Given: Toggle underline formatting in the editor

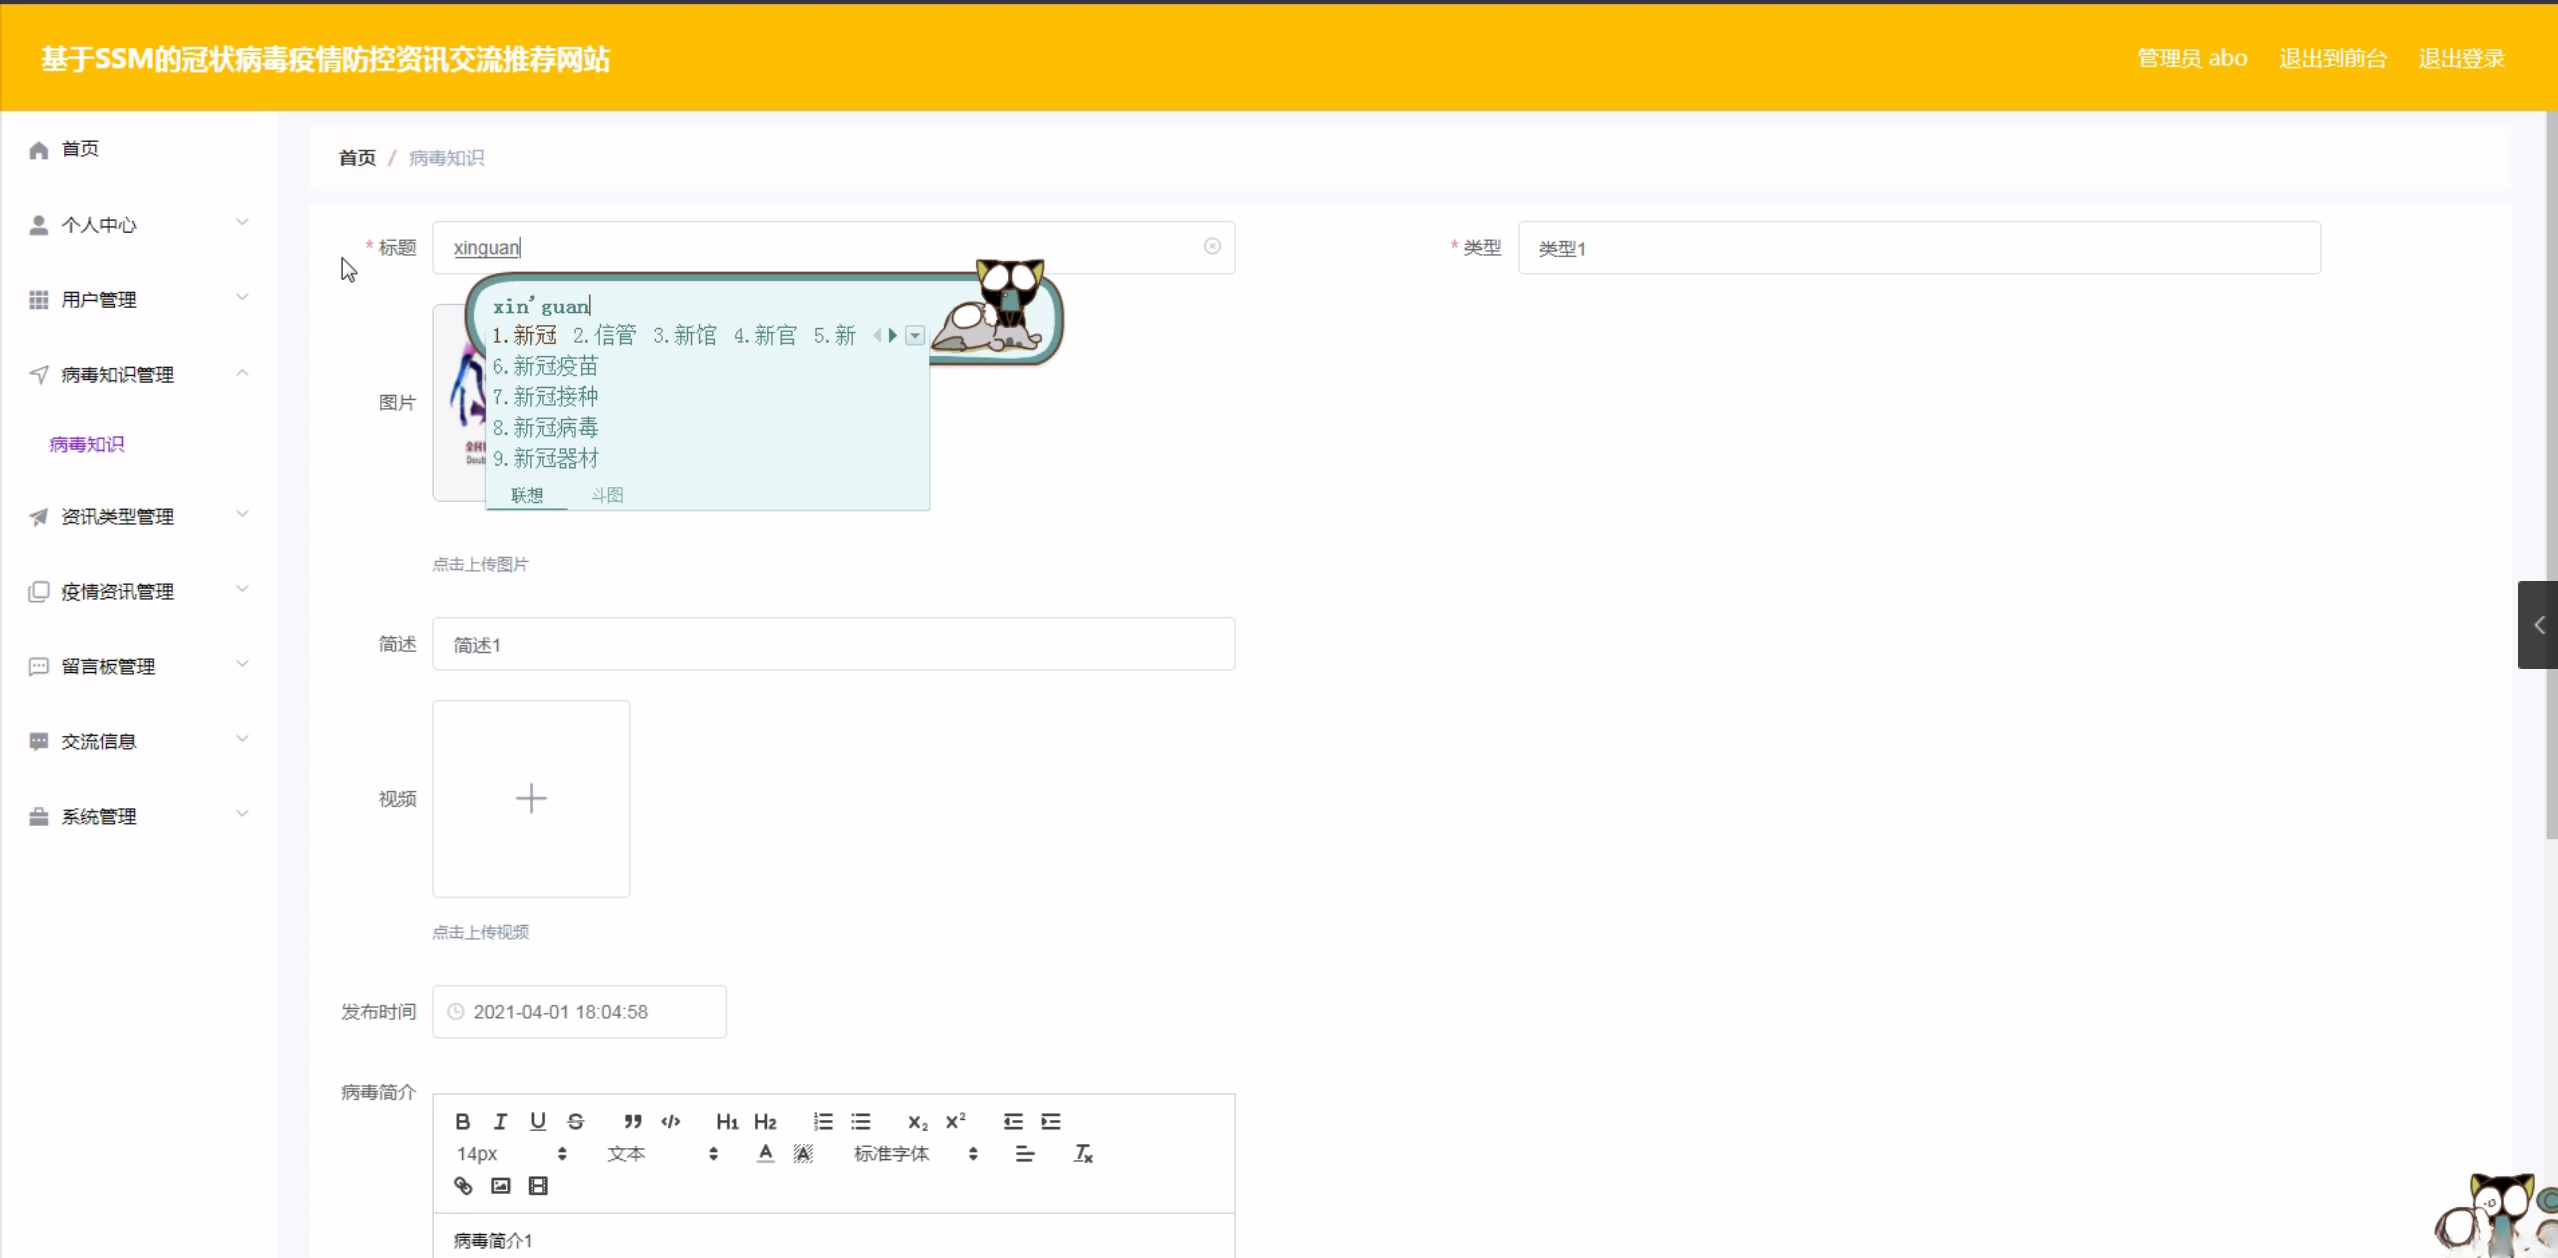Looking at the screenshot, I should click(x=538, y=1121).
